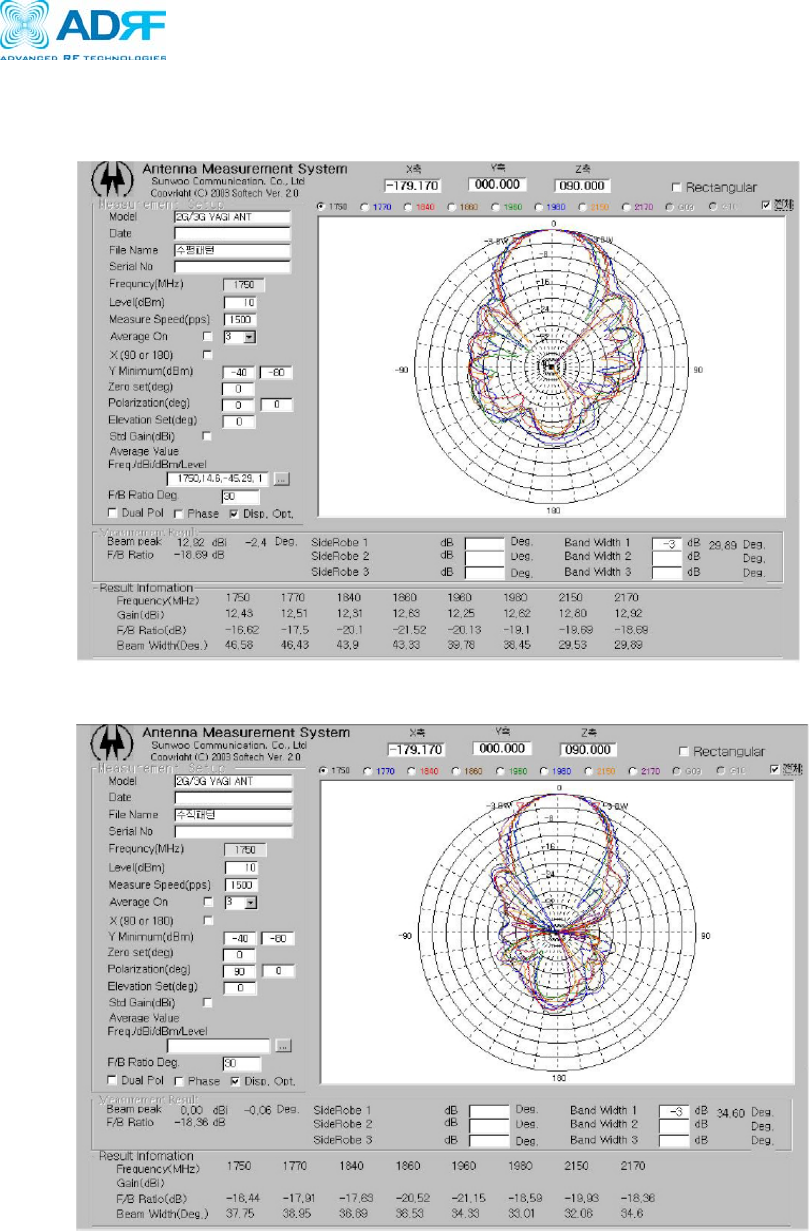Viewport: 811px width, 1232px height.
Task: Click the ADRF Advanced RF Technologies logo
Action: [85, 30]
